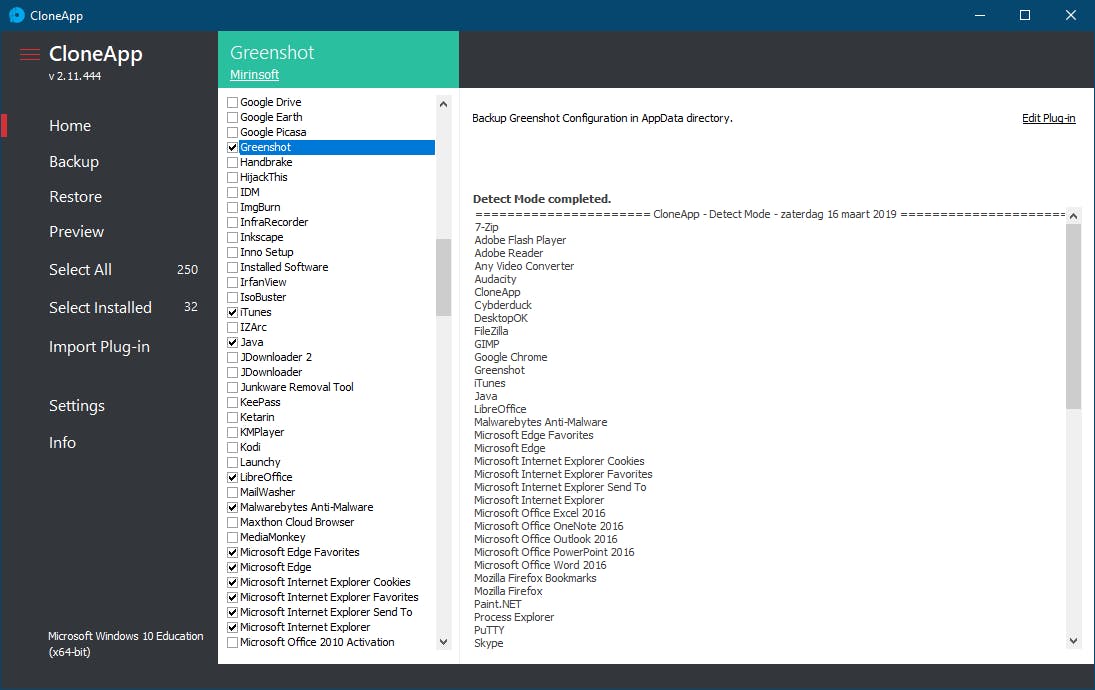This screenshot has width=1095, height=690.
Task: Select 'MediaMonkey' list entry
Action: [272, 538]
